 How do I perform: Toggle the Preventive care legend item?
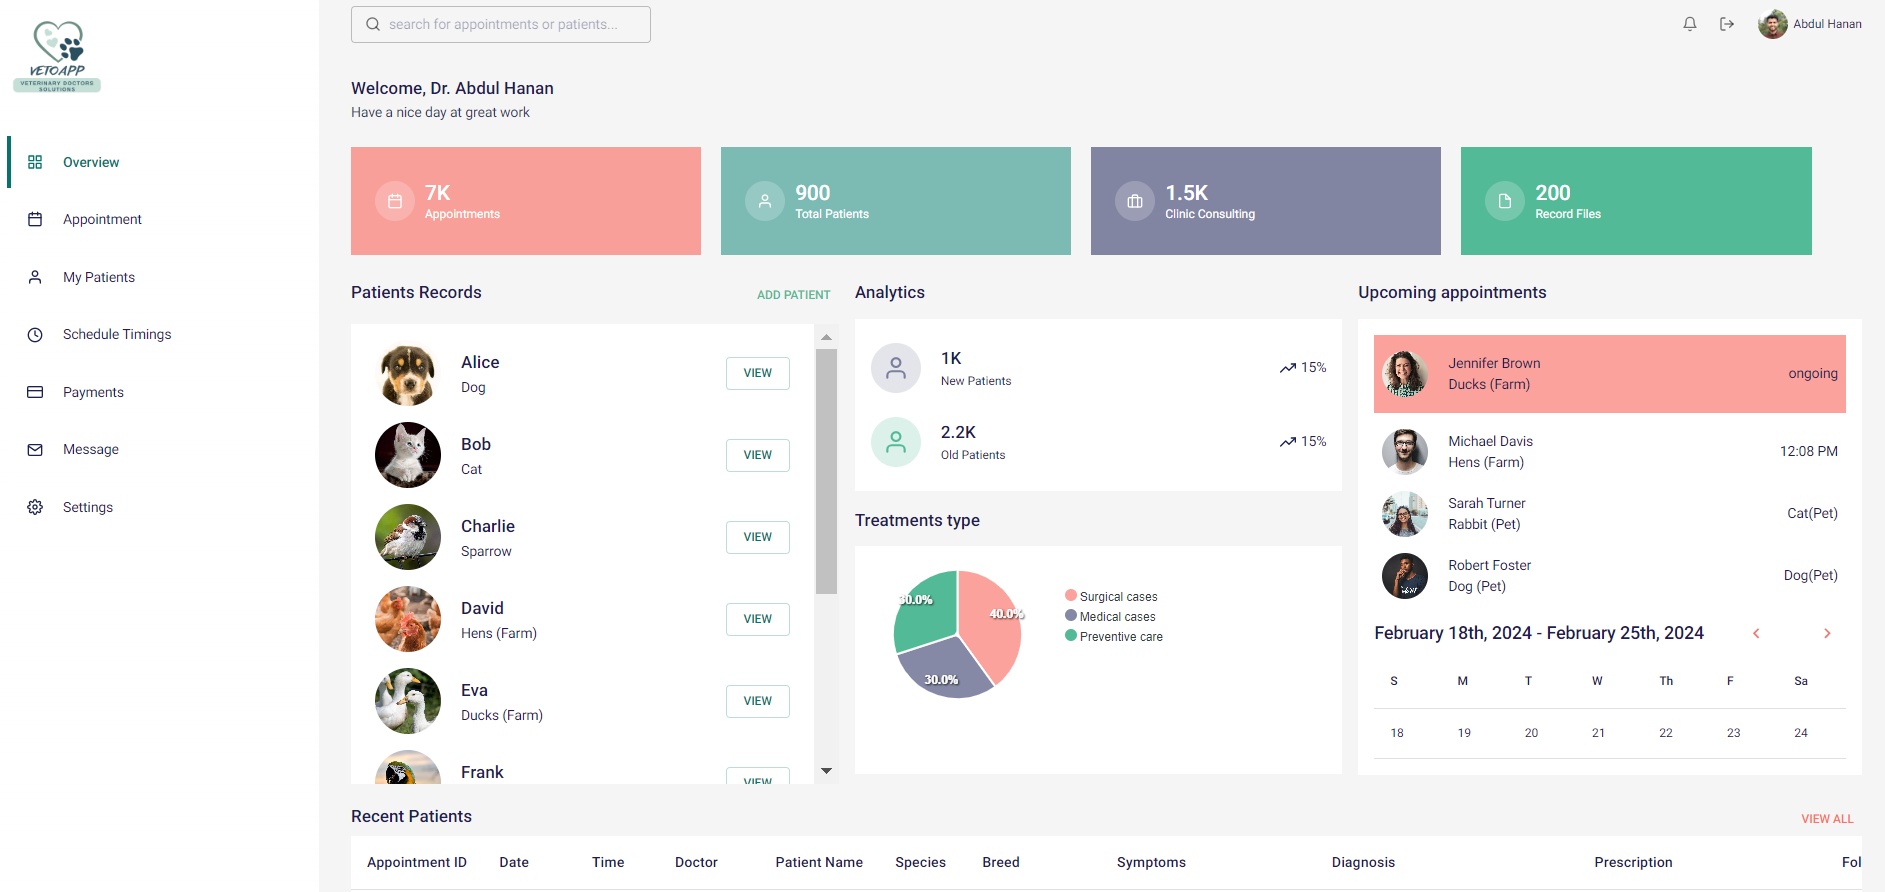1114,636
